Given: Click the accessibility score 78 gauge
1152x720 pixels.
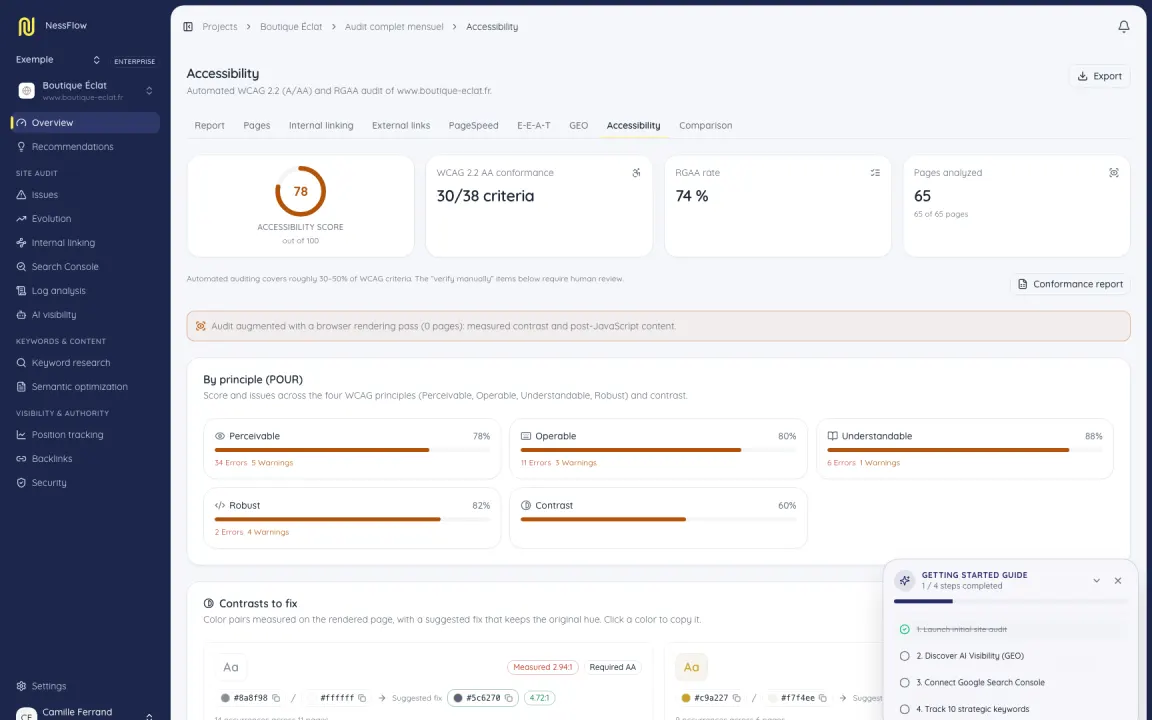Looking at the screenshot, I should (300, 191).
